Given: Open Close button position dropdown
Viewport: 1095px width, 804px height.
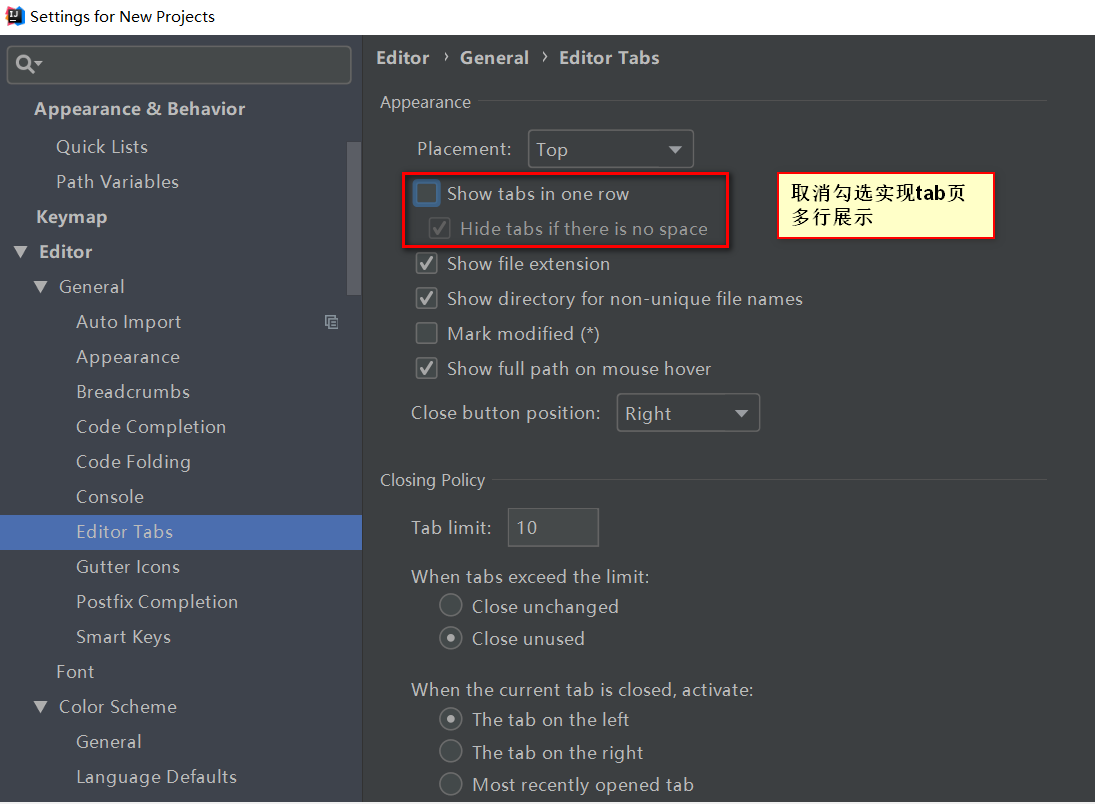Looking at the screenshot, I should (688, 413).
